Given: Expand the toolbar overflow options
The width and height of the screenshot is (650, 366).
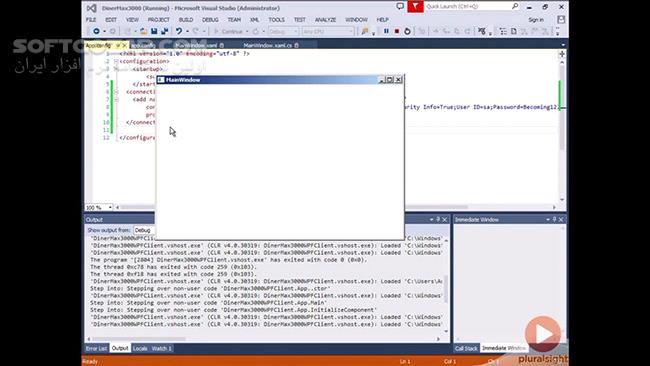Looking at the screenshot, I should click(x=558, y=32).
